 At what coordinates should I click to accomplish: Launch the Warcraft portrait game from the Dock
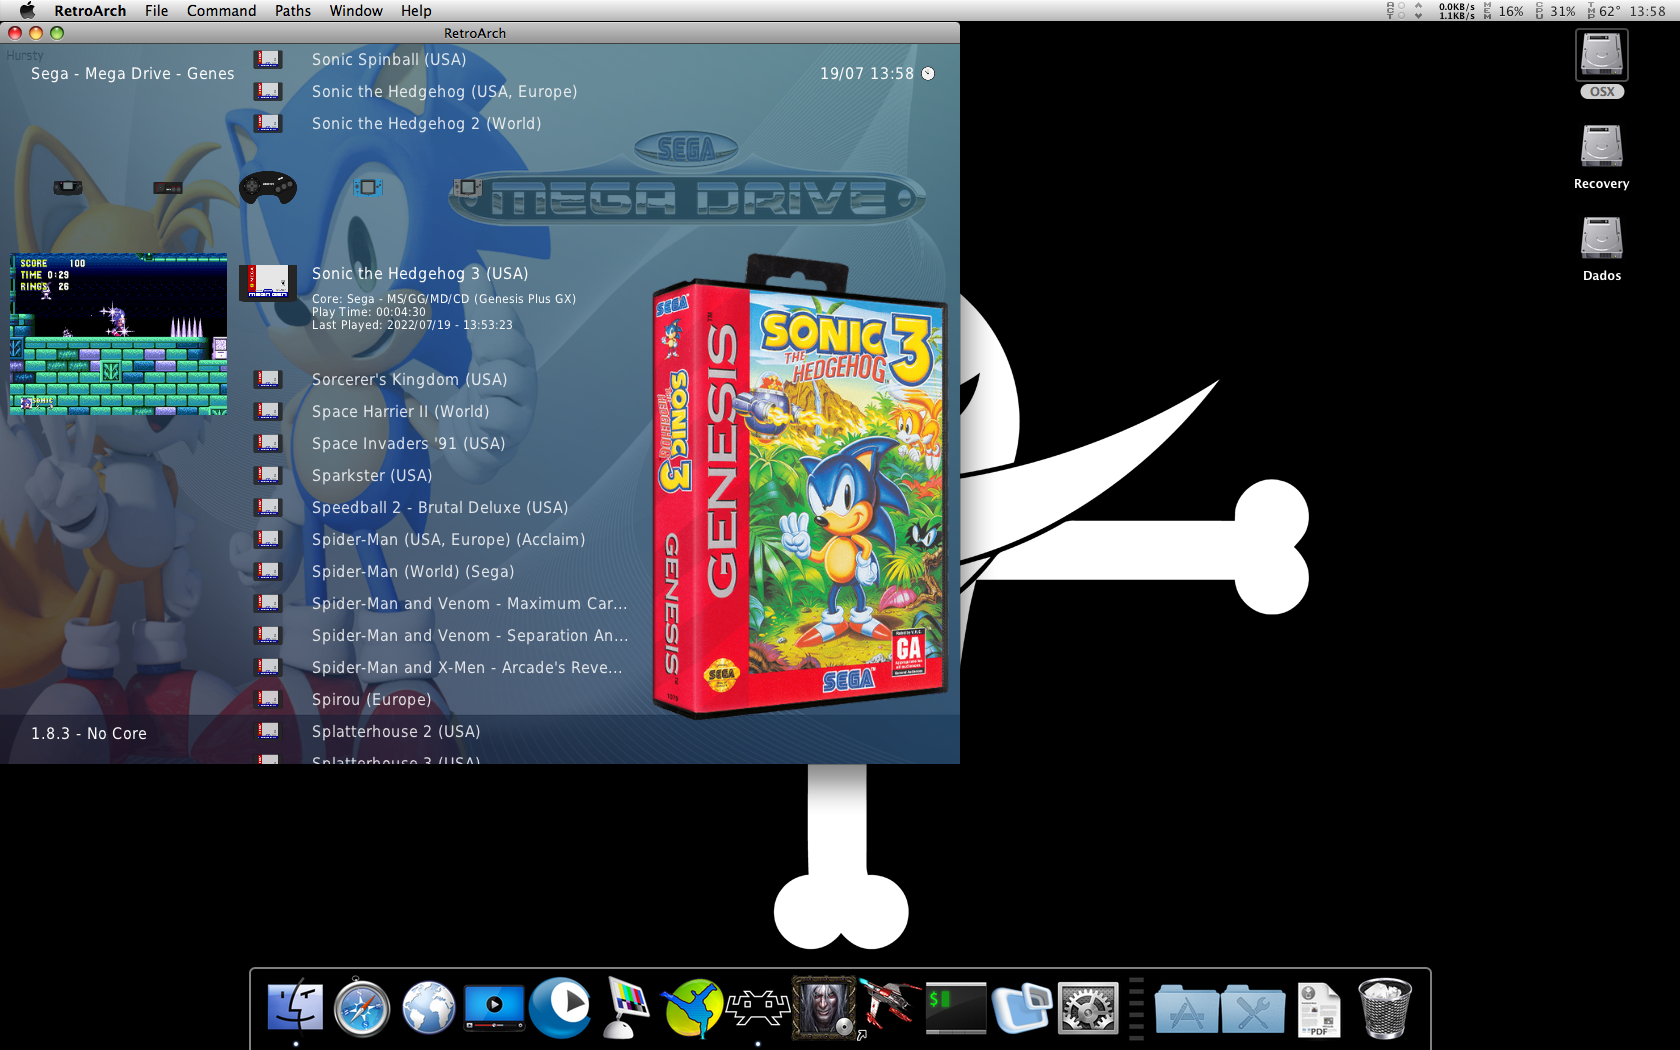pos(824,1007)
